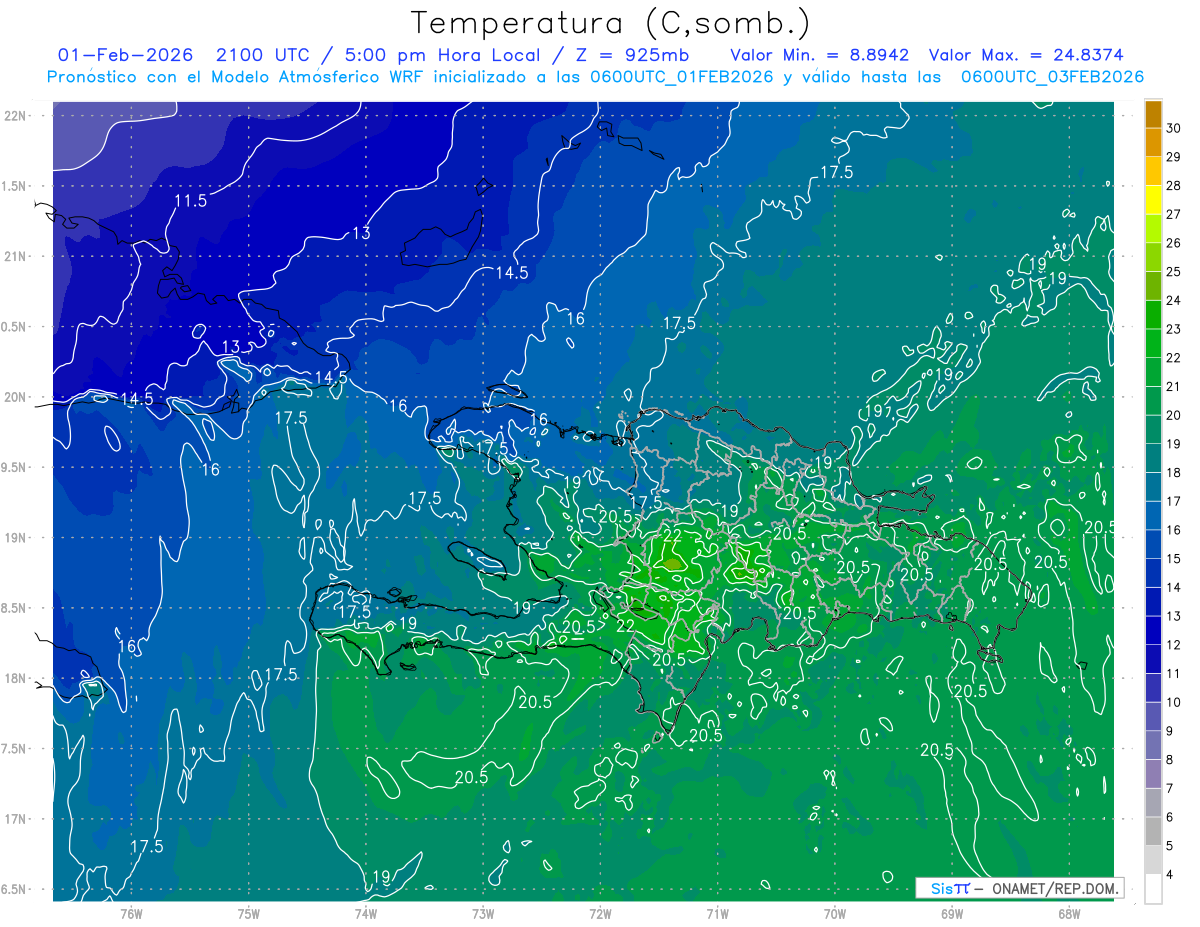Click the "22N" latitude axis label

click(16, 116)
